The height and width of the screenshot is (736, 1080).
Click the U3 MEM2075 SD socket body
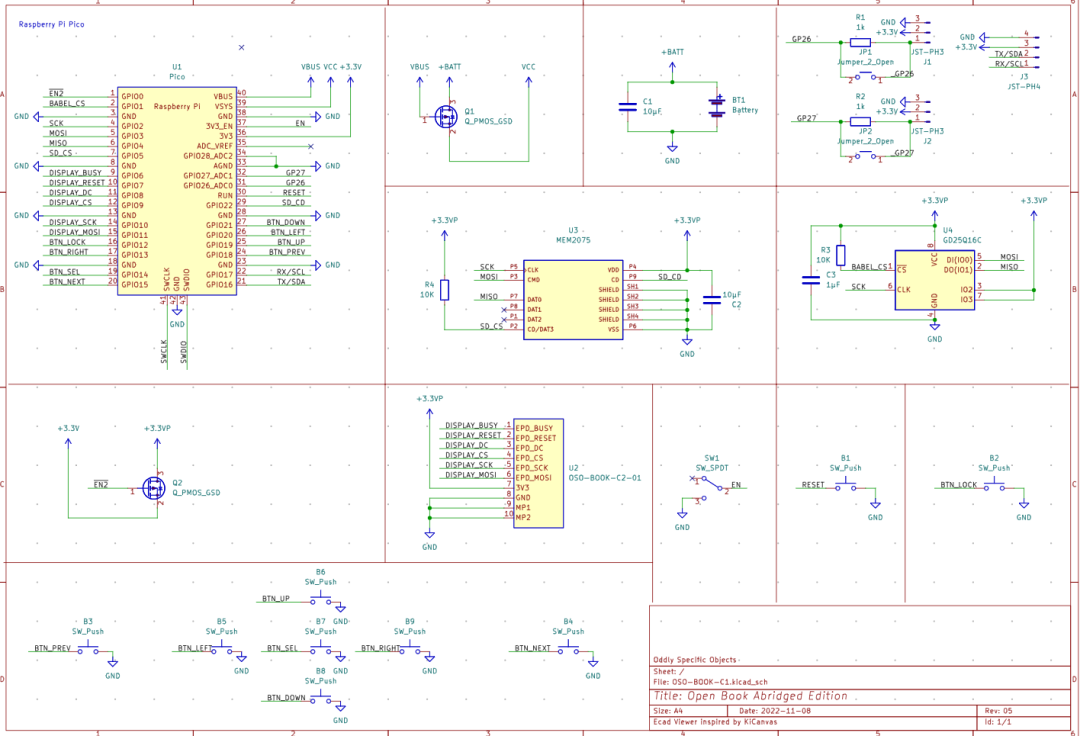point(573,299)
